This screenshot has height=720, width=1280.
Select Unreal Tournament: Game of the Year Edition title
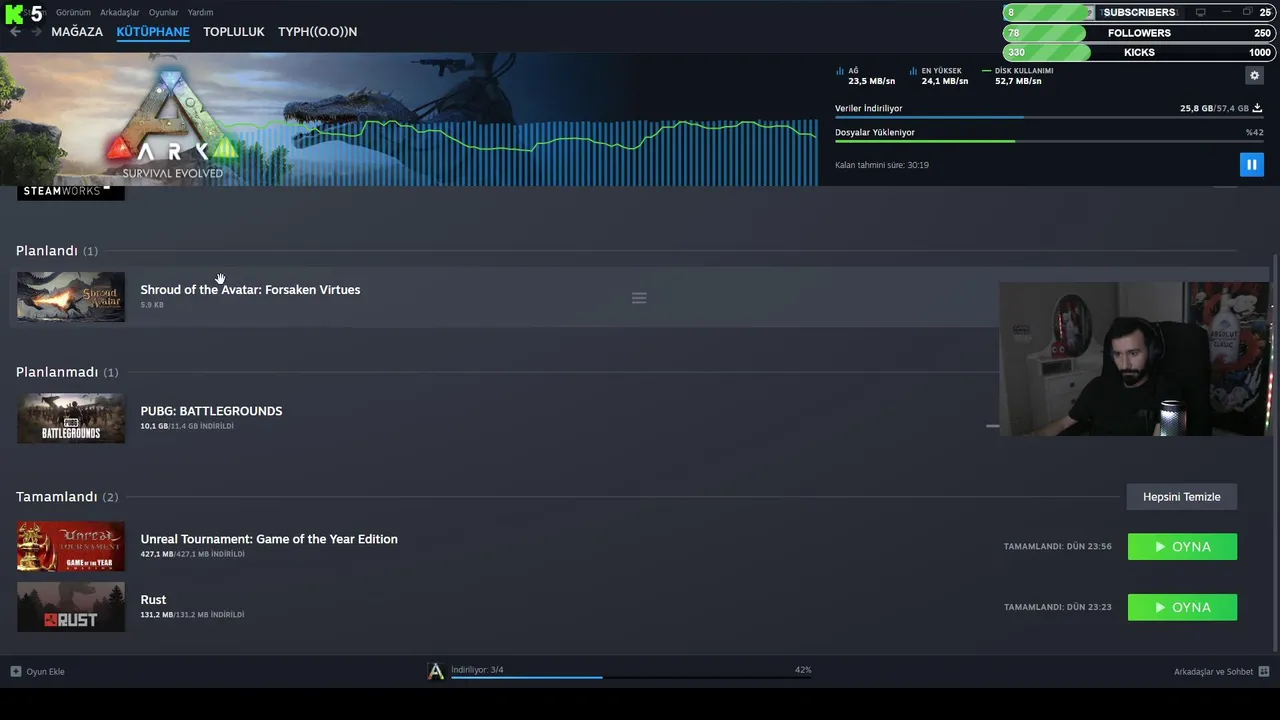pyautogui.click(x=269, y=539)
